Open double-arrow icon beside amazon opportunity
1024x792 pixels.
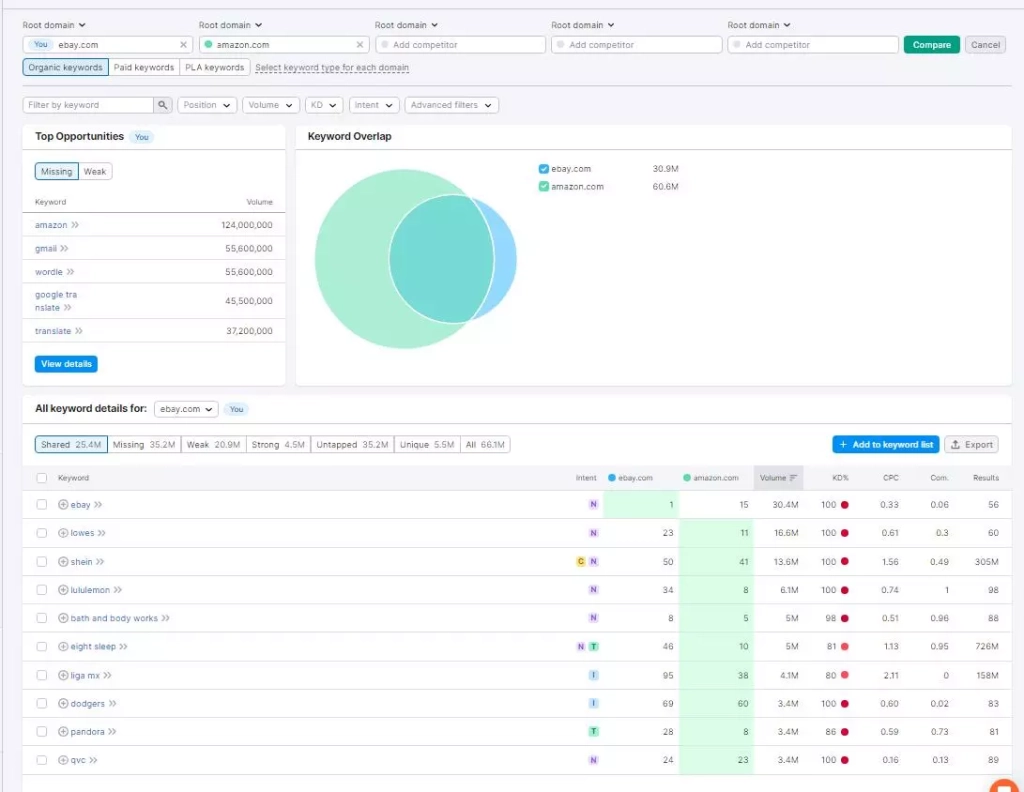coord(75,225)
